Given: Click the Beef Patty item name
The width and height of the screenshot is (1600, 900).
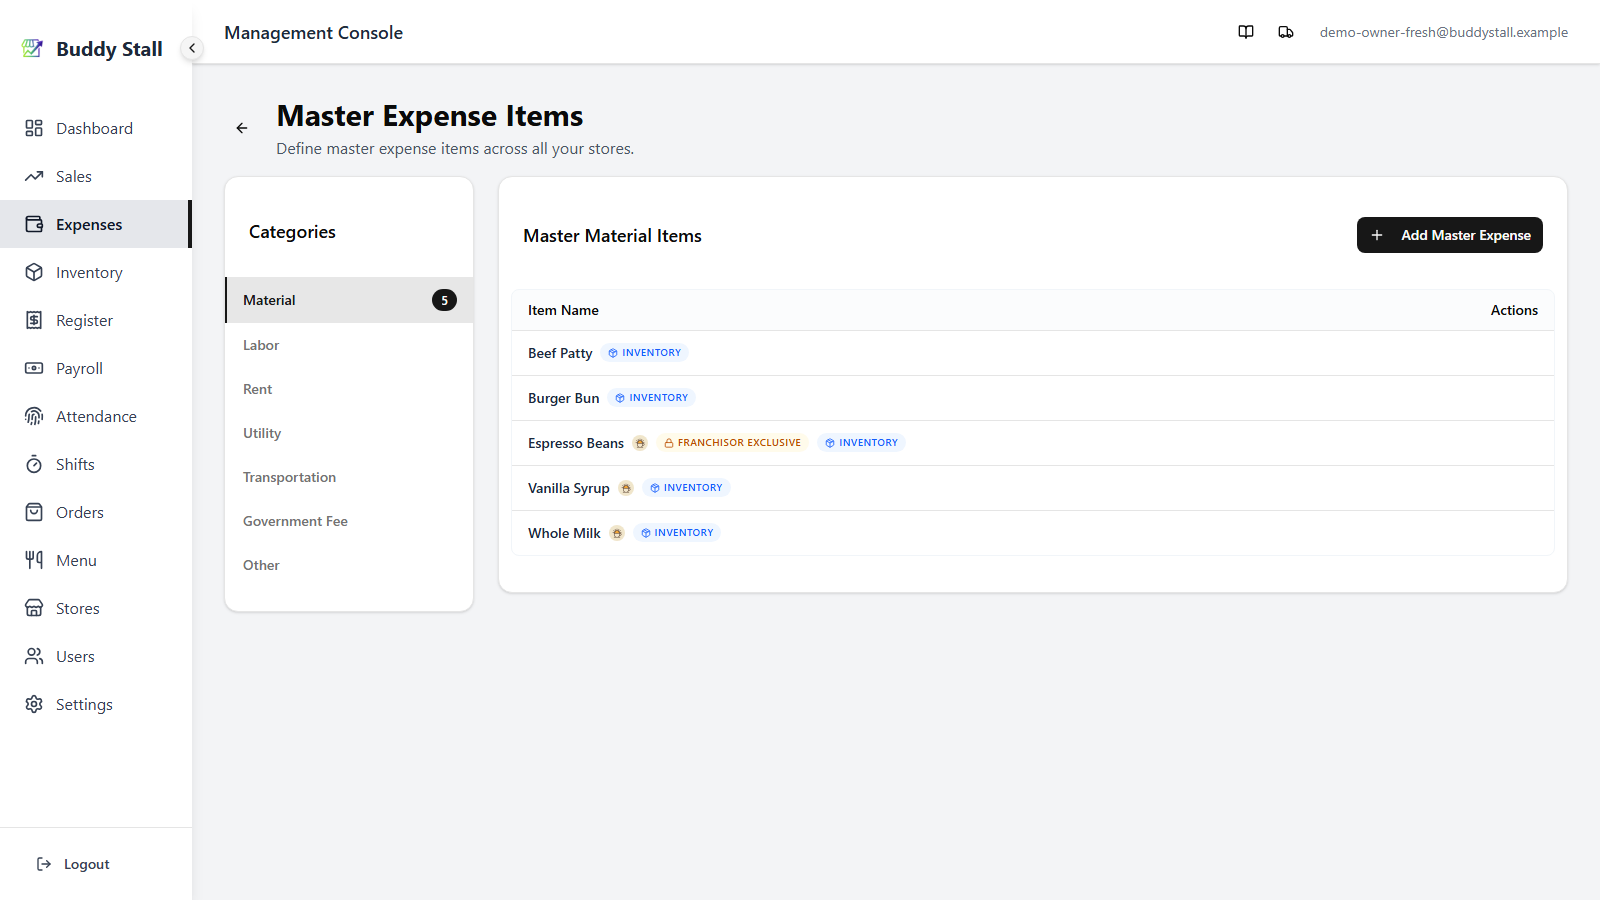Looking at the screenshot, I should coord(560,353).
